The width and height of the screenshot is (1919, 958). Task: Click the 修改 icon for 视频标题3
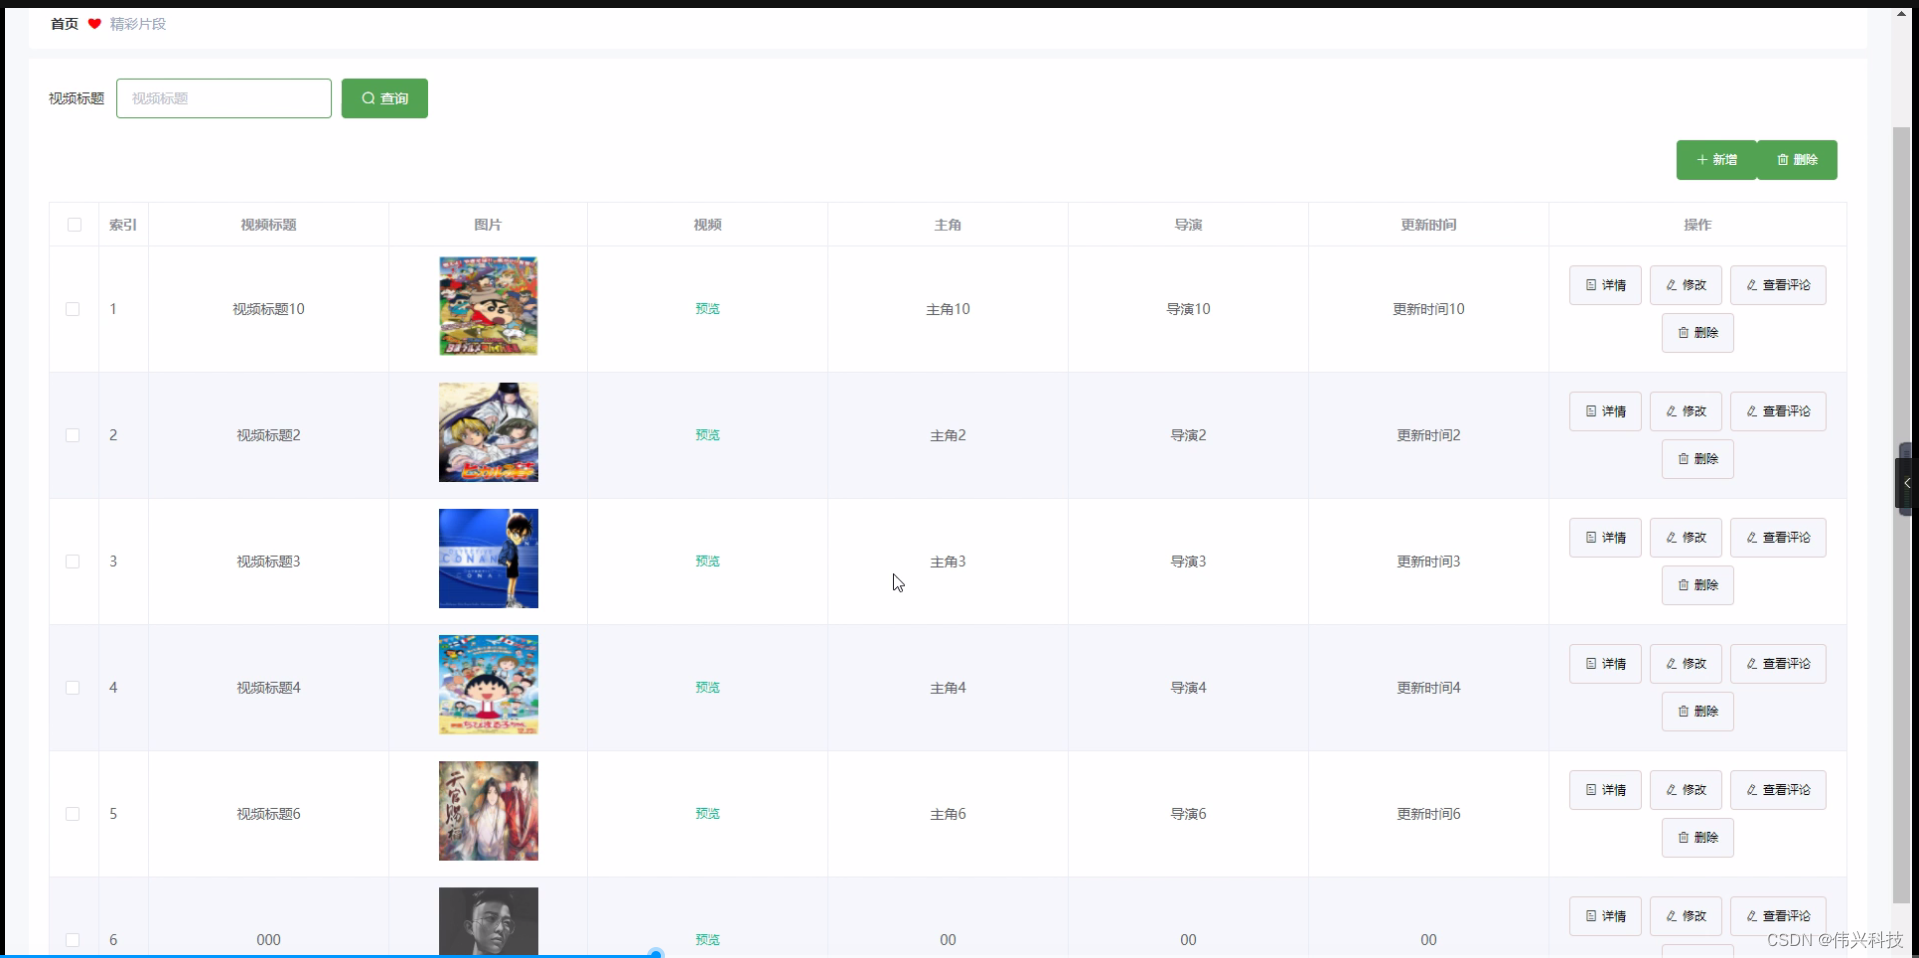pos(1671,537)
